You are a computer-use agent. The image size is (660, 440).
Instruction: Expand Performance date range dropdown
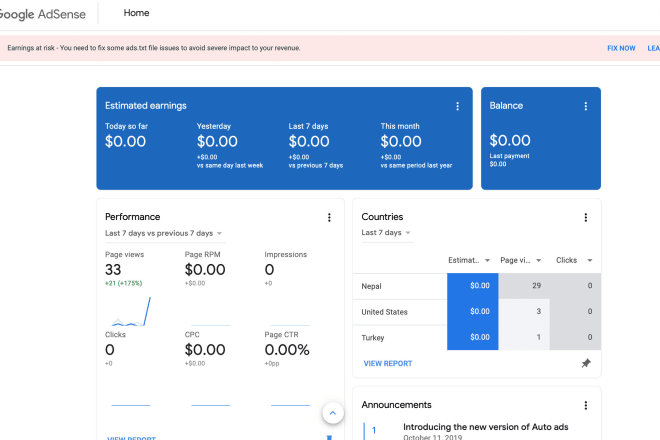tap(164, 233)
